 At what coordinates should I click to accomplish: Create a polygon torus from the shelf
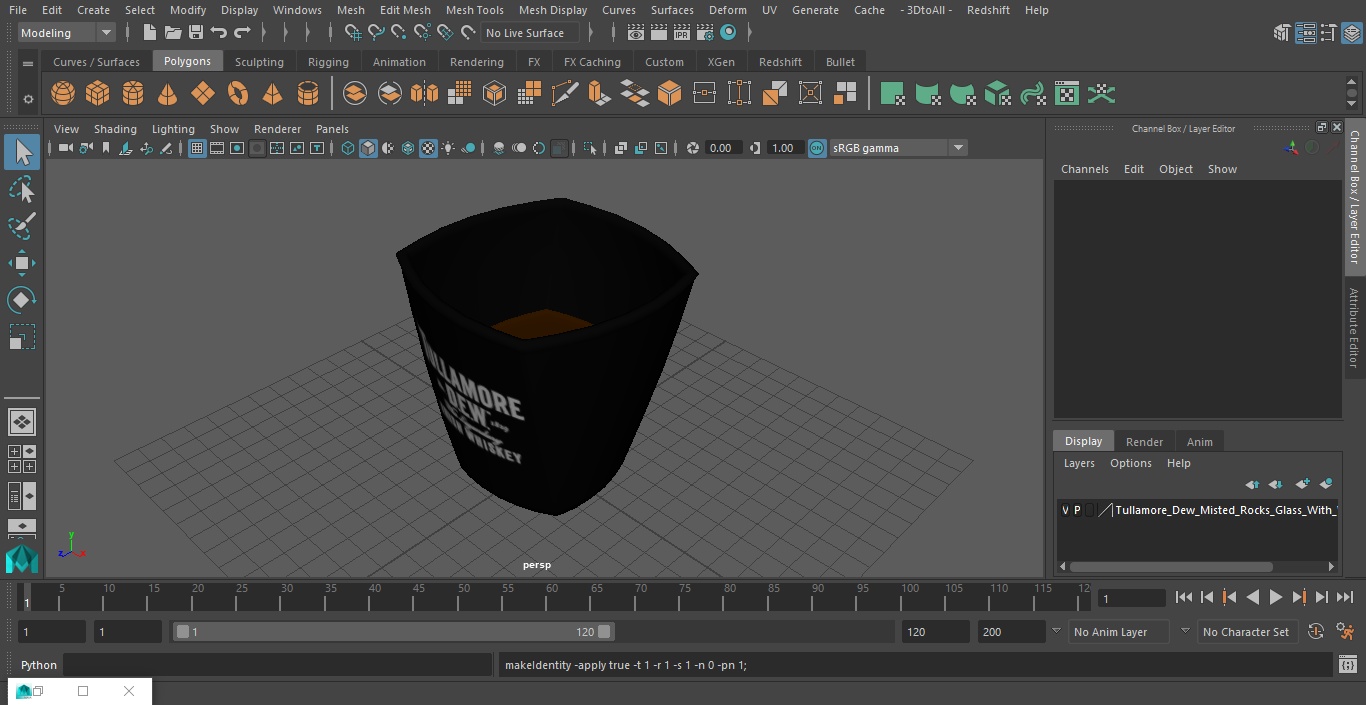(238, 94)
